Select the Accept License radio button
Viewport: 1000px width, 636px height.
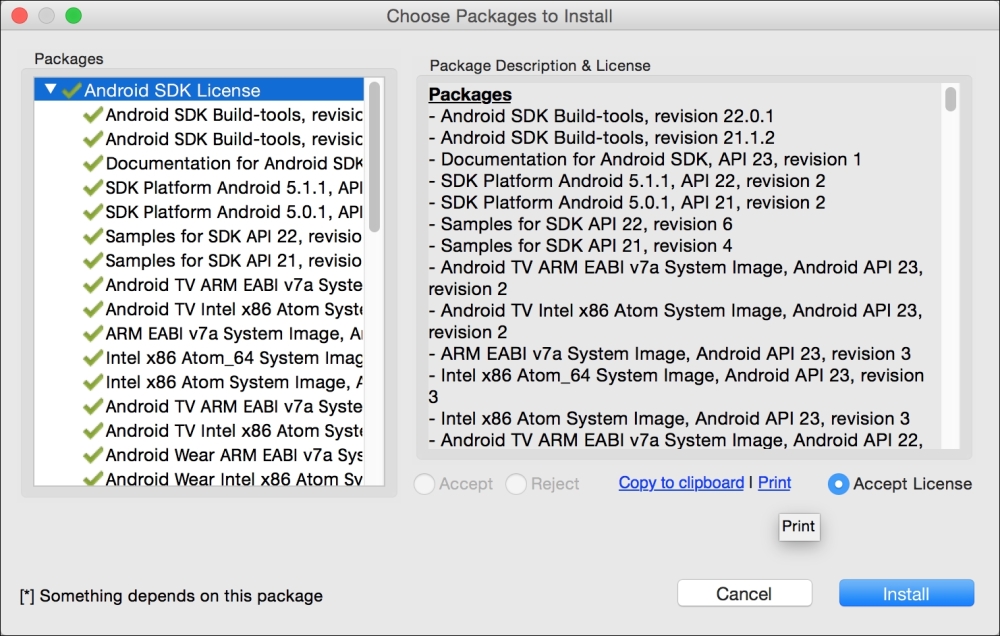[838, 484]
